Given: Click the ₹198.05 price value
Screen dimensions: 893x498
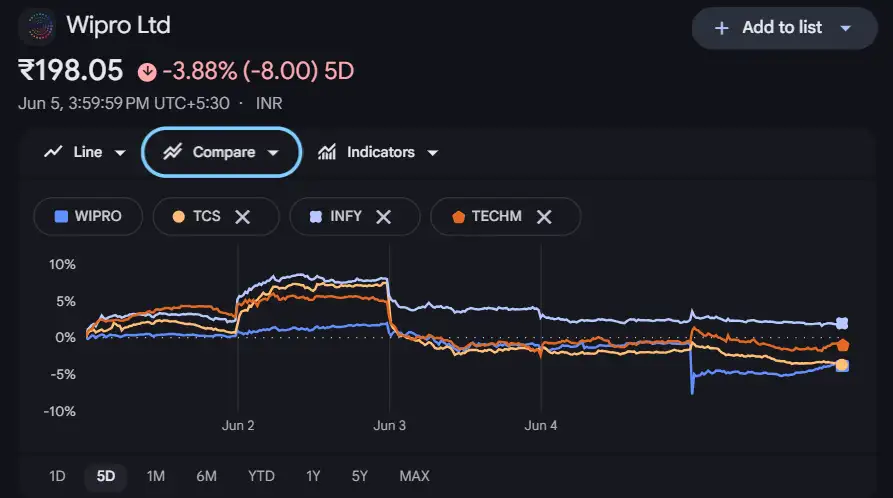Looking at the screenshot, I should pyautogui.click(x=71, y=71).
